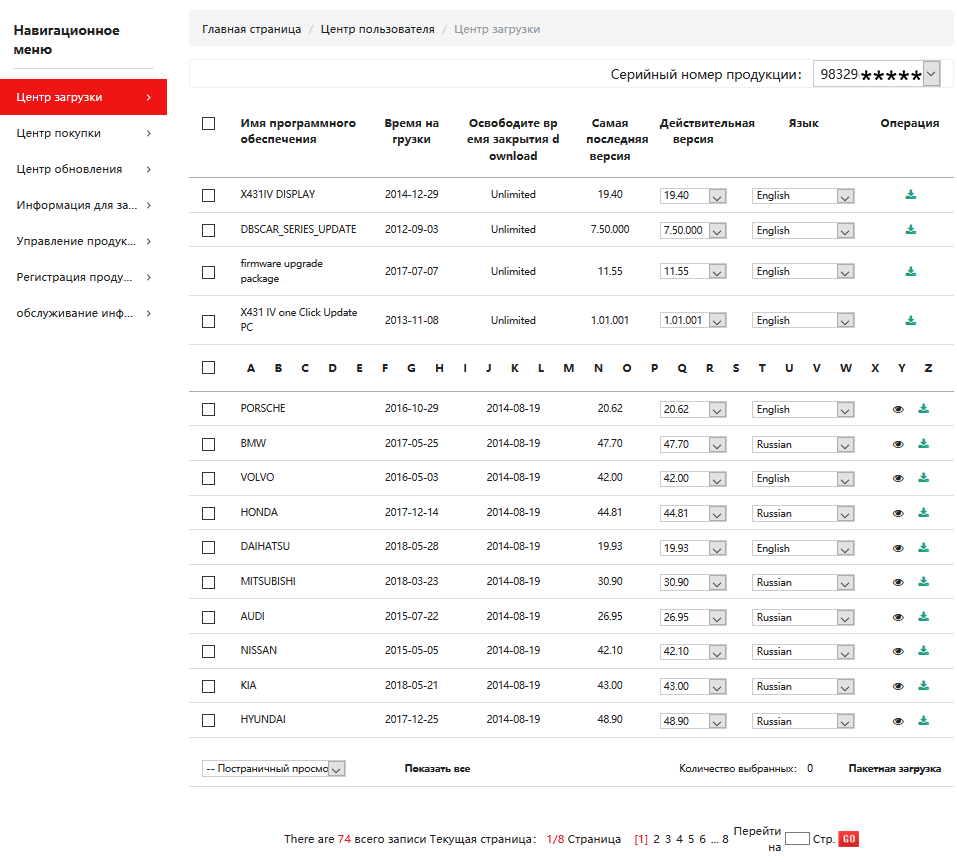The height and width of the screenshot is (862, 957).
Task: Download HONDA software
Action: tap(923, 513)
